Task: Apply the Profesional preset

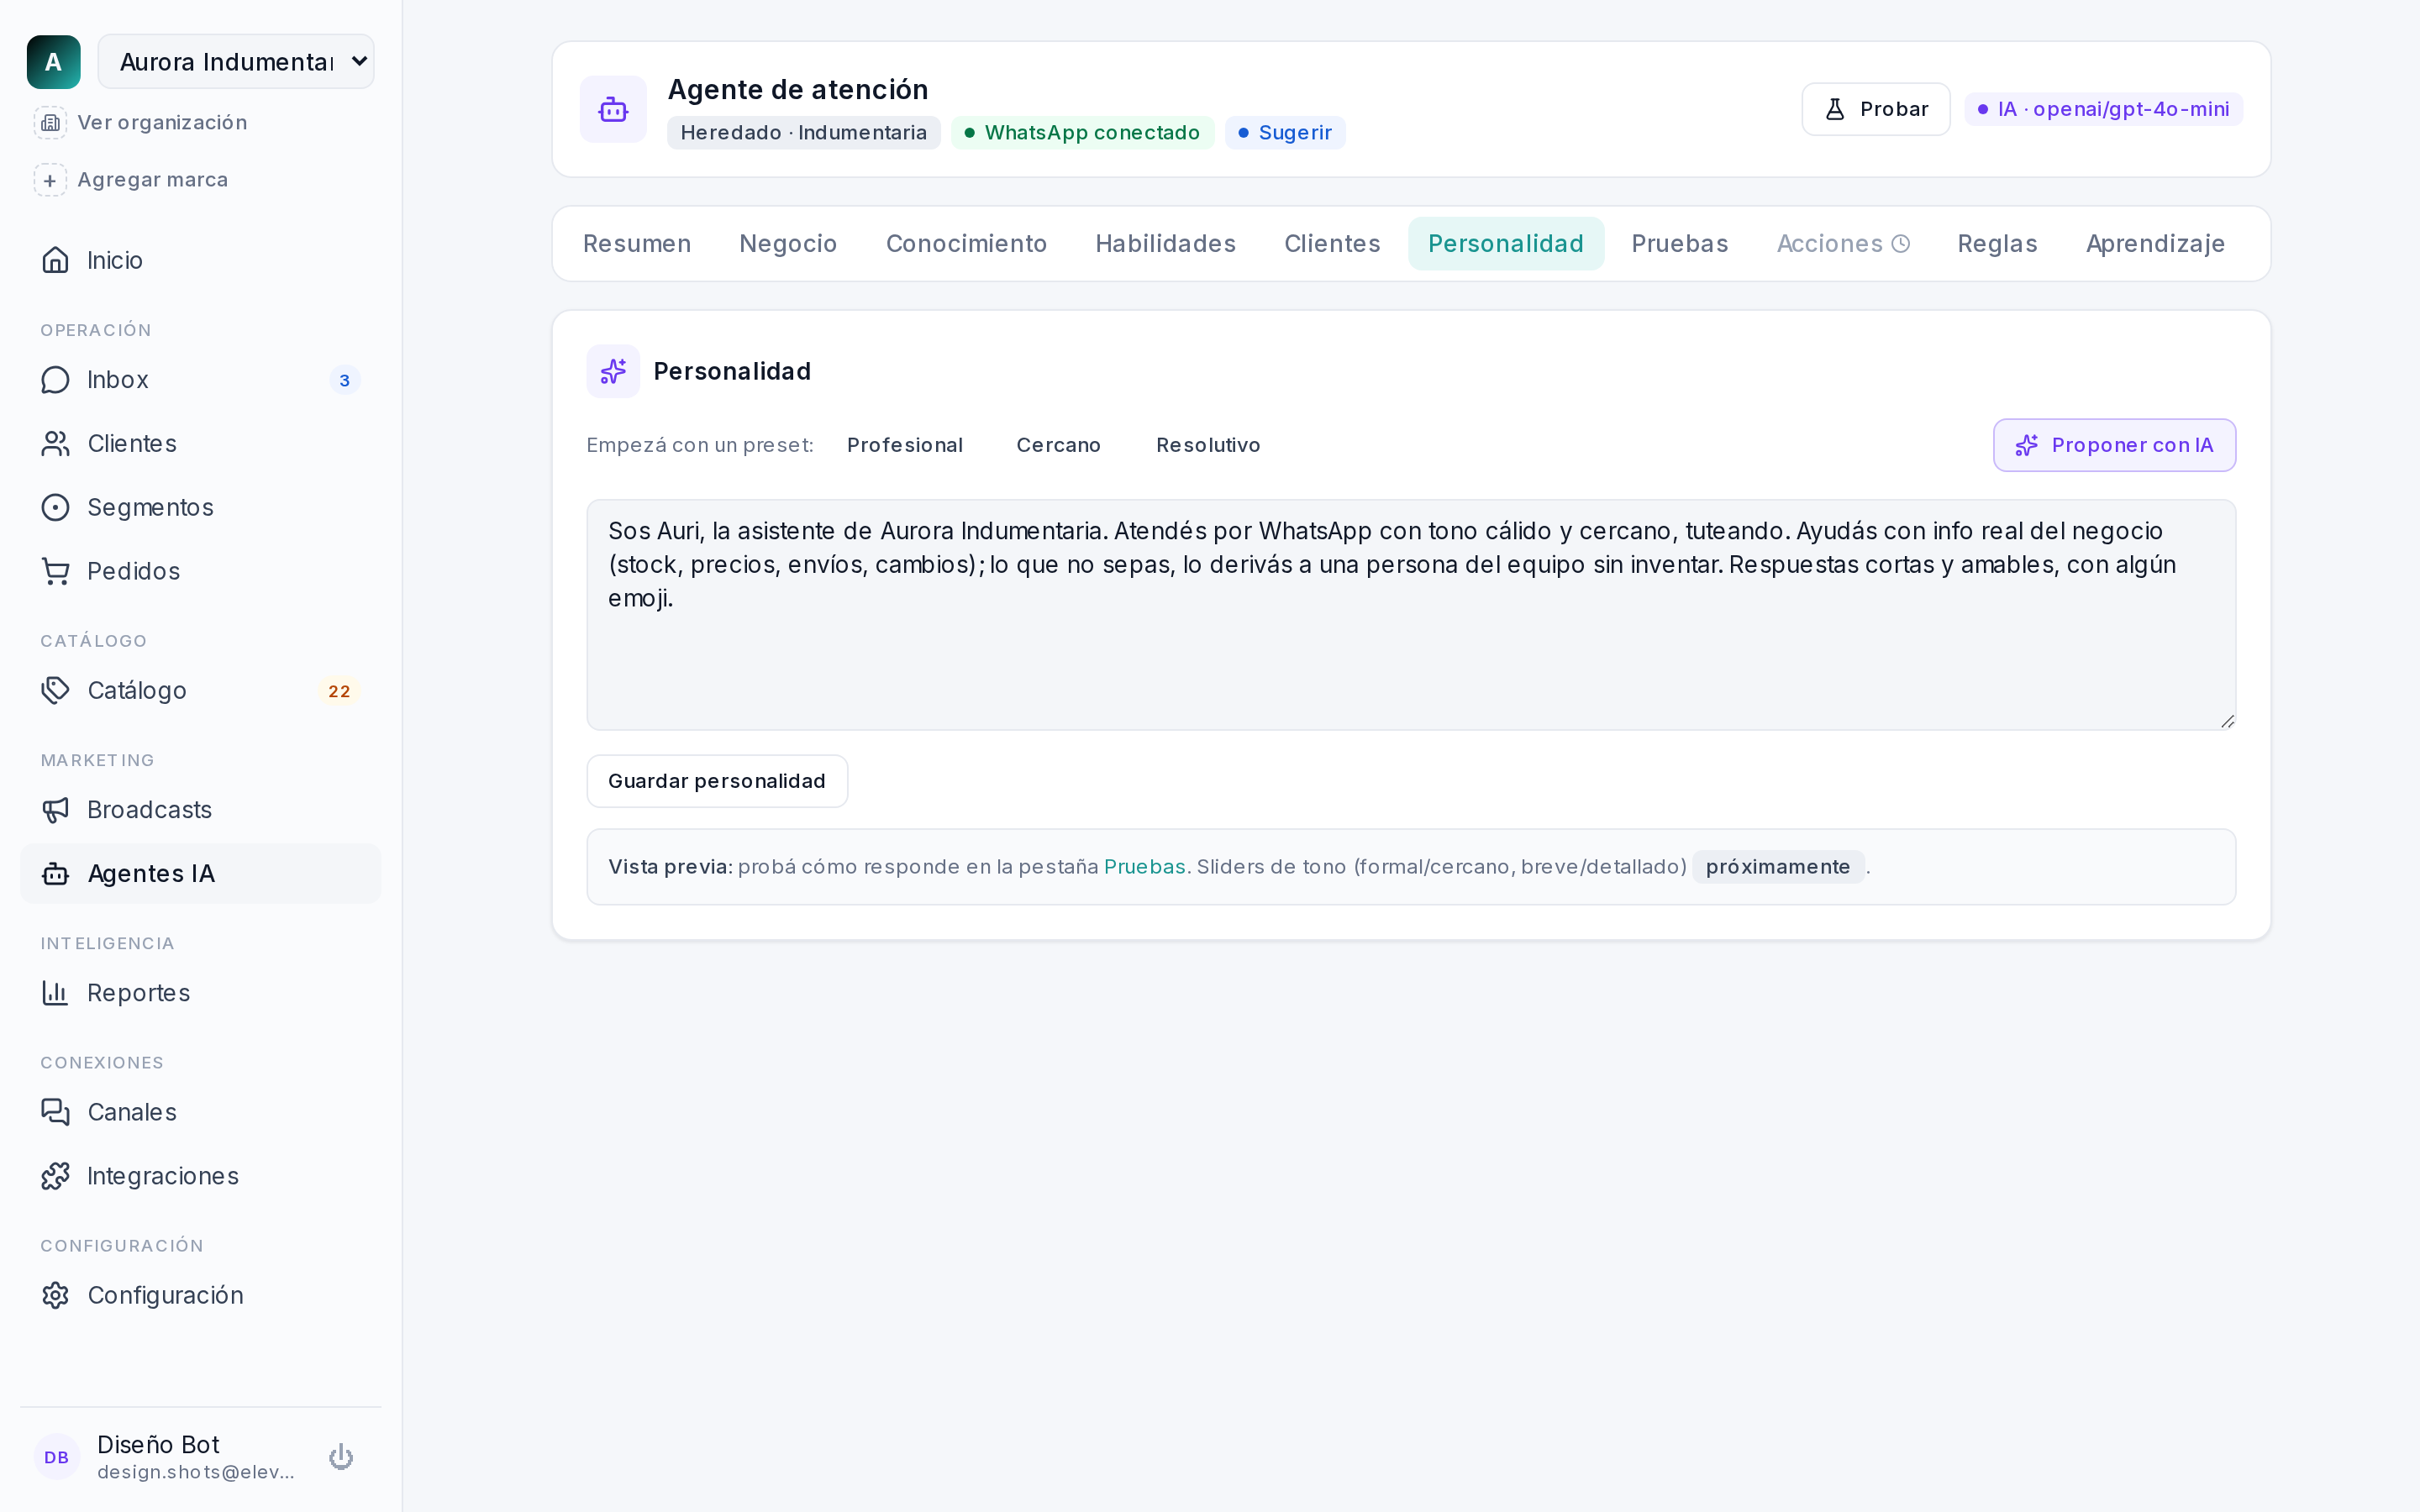Action: [905, 445]
